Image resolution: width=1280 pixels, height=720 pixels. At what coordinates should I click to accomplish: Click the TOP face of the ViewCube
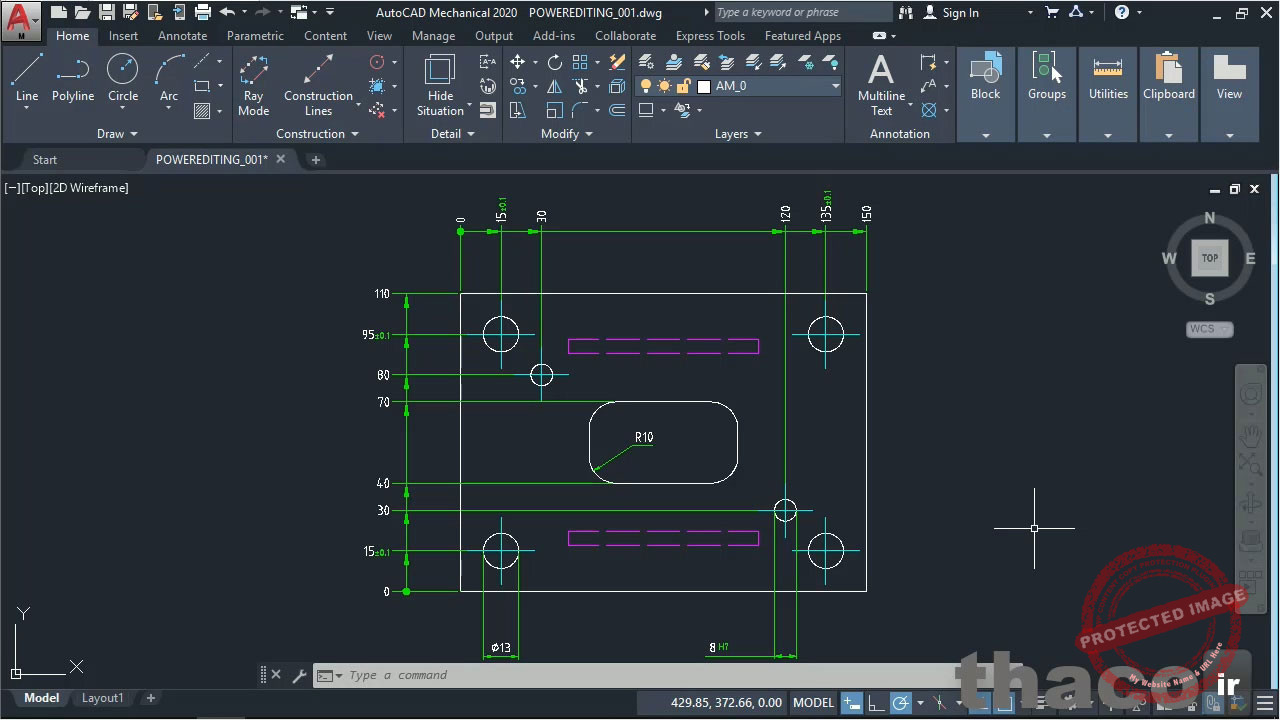(x=1209, y=258)
